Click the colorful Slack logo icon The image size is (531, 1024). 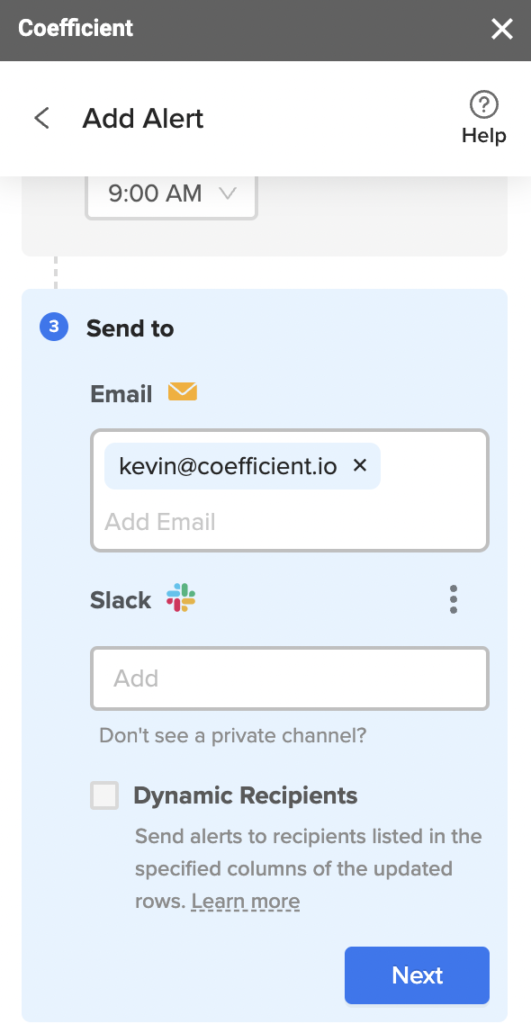pyautogui.click(x=181, y=598)
